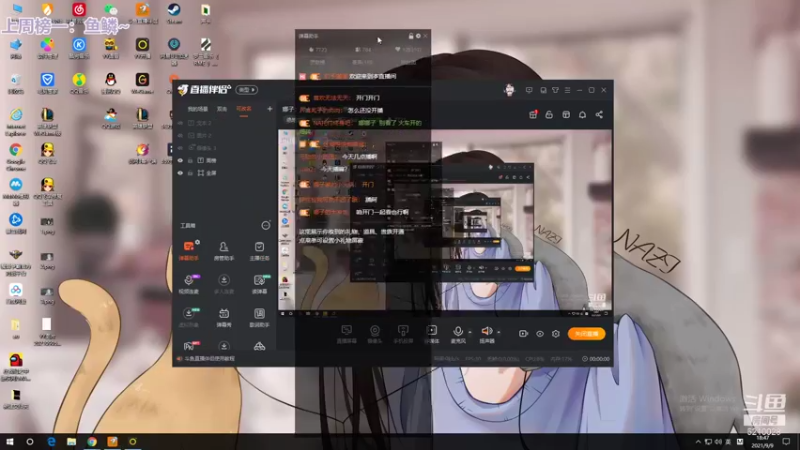Toggle lock icon in 弹幕助手 window title
The width and height of the screenshot is (800, 450).
(x=411, y=36)
